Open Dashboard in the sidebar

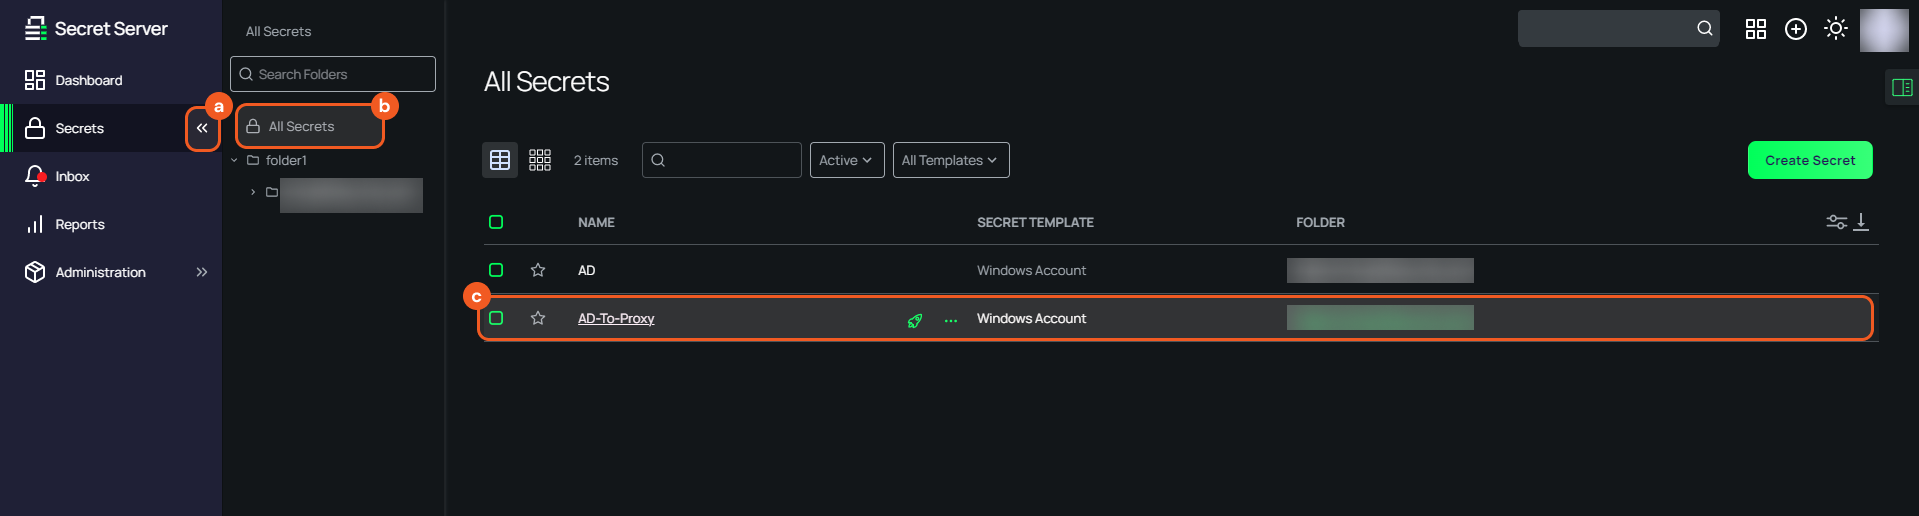88,80
